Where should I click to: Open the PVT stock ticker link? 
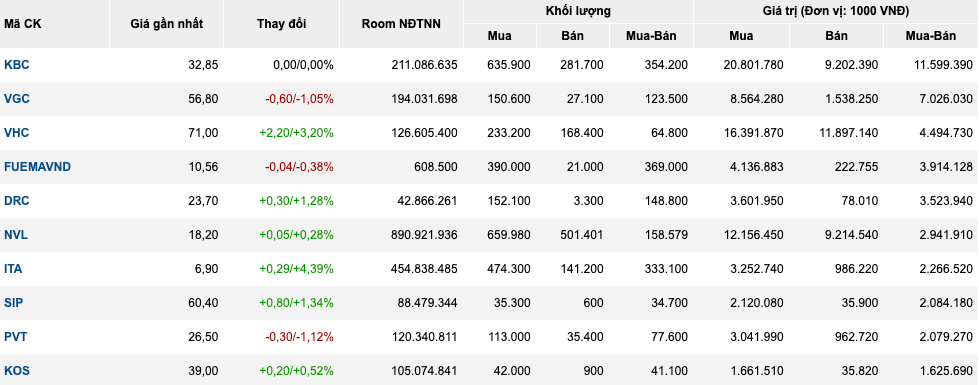coord(16,337)
